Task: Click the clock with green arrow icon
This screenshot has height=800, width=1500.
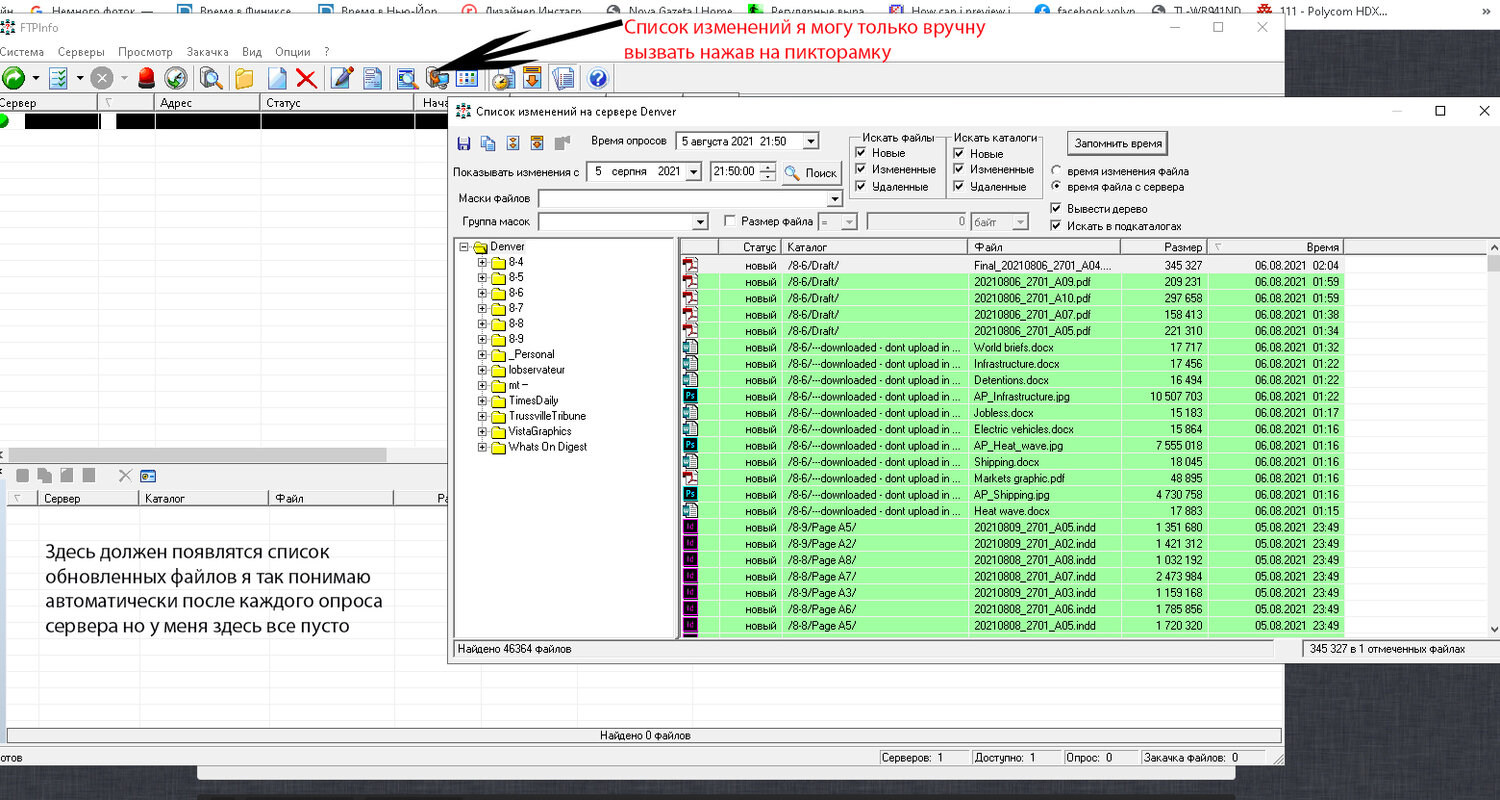Action: pyautogui.click(x=176, y=78)
